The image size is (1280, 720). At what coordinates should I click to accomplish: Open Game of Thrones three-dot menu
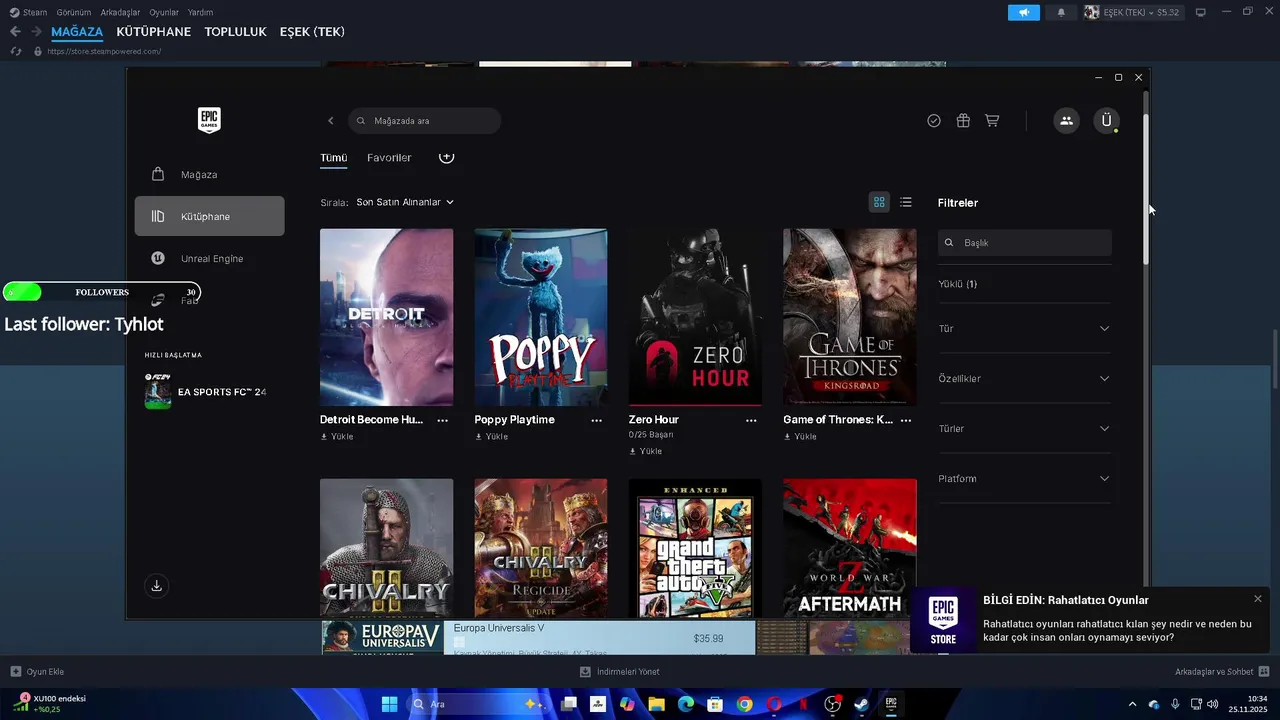(x=906, y=421)
